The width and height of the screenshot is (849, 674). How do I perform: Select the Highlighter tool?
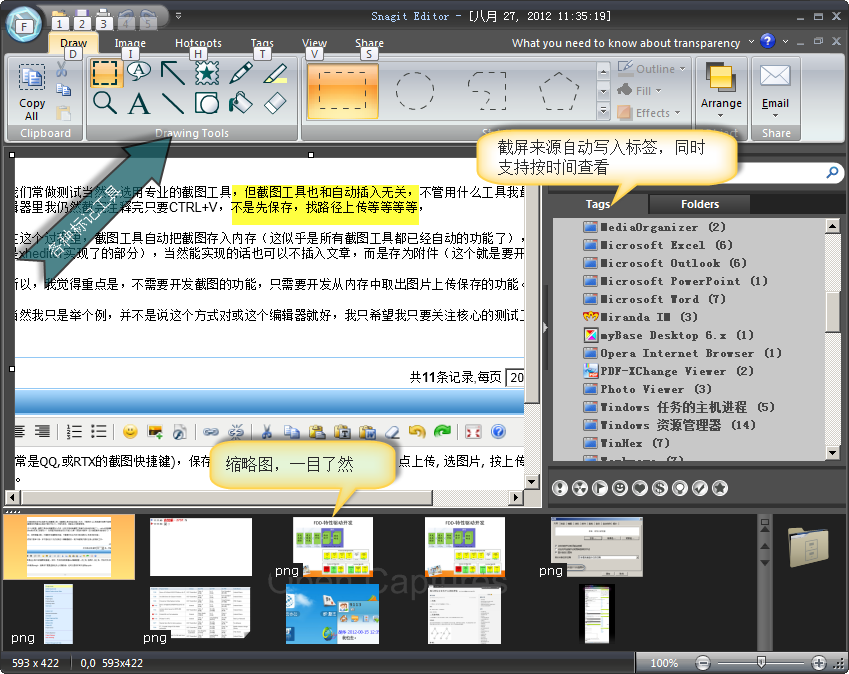275,73
